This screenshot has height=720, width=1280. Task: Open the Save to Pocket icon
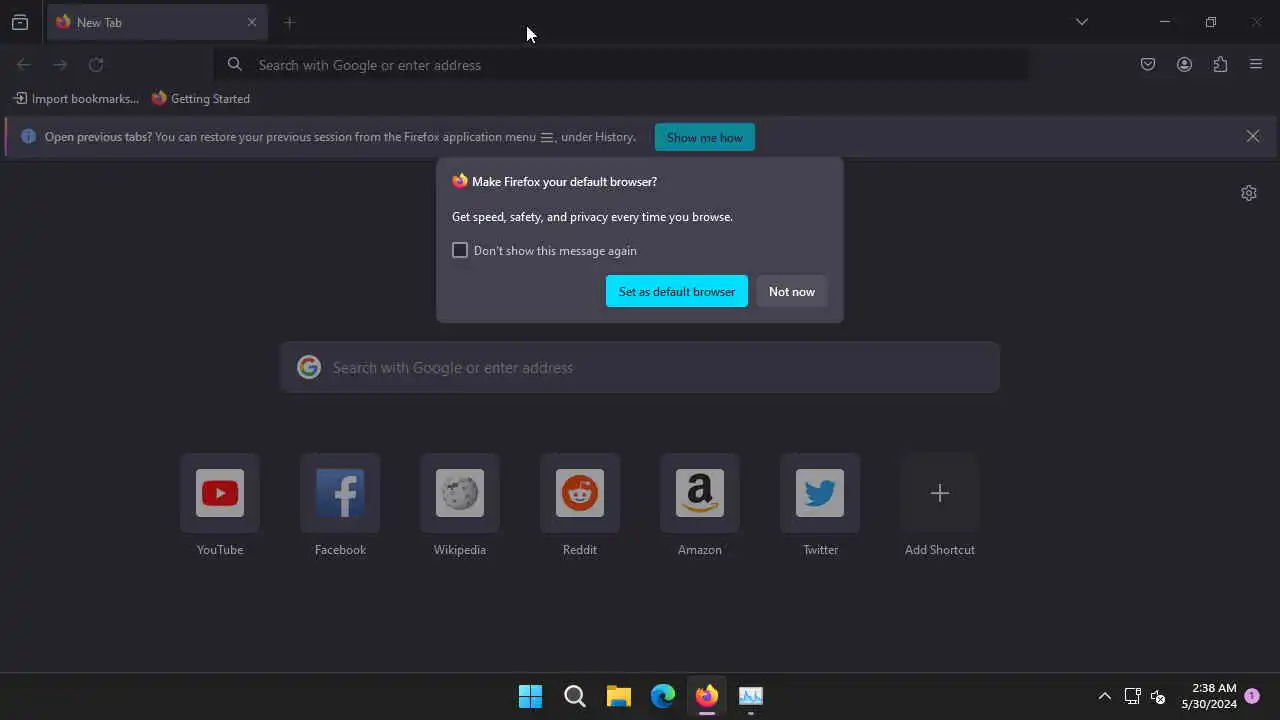[x=1148, y=65]
